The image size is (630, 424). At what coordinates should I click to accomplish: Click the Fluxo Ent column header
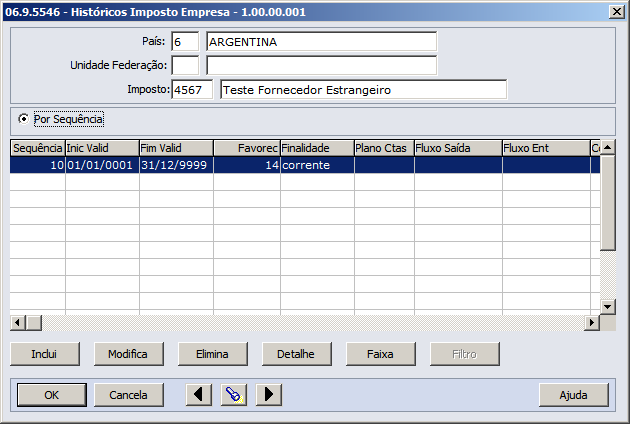[546, 148]
